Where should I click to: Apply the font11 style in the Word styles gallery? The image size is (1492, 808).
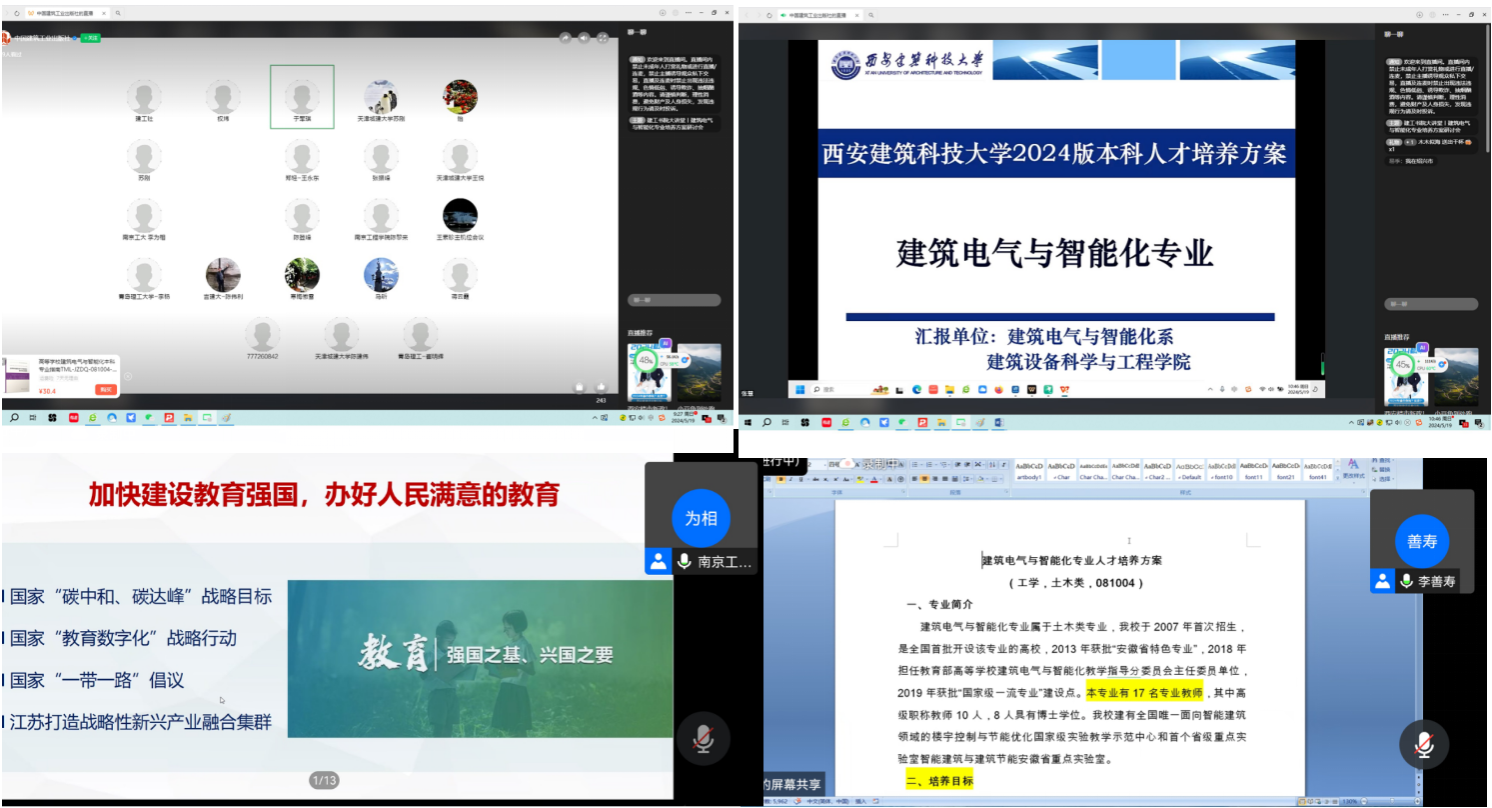(1254, 470)
